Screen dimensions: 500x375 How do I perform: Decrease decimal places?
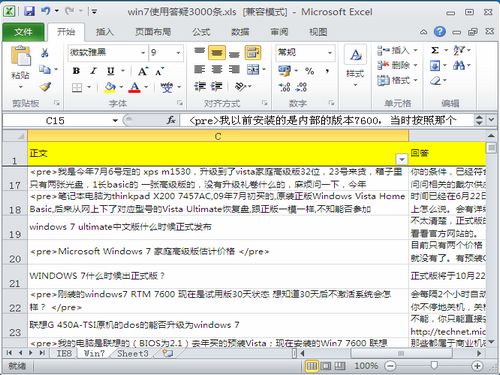[302, 87]
